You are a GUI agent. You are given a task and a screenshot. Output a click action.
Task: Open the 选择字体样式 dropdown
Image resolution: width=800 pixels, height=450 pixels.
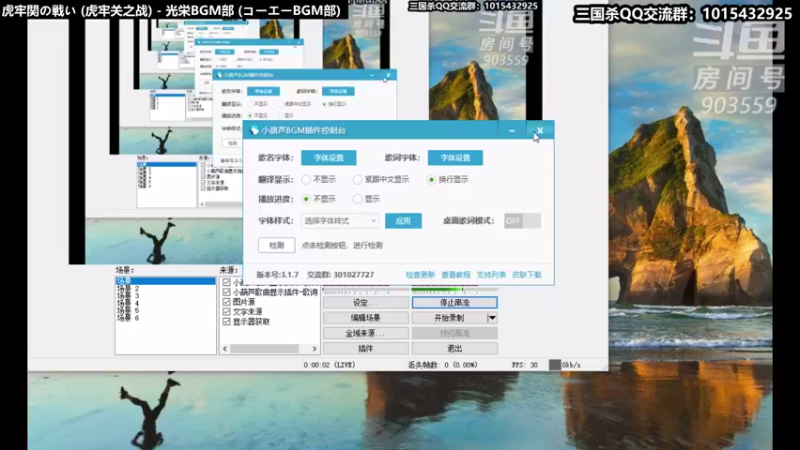click(x=340, y=221)
